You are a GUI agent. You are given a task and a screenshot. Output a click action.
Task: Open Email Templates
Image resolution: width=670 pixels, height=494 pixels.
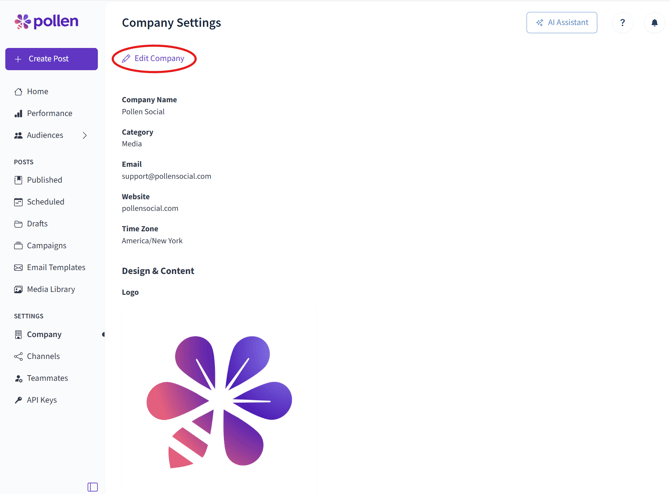pos(56,267)
